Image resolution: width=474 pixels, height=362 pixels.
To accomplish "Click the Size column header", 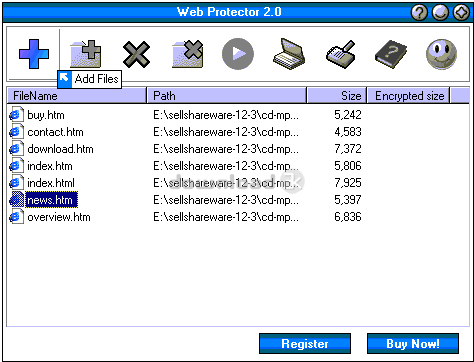I will 337,96.
